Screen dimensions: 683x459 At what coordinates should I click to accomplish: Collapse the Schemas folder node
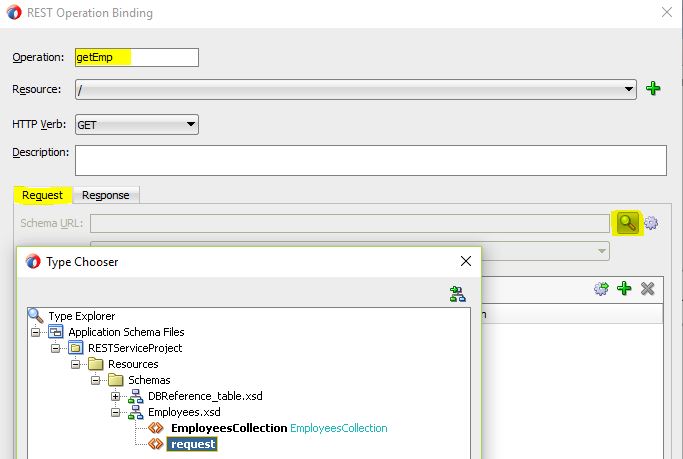[x=95, y=380]
